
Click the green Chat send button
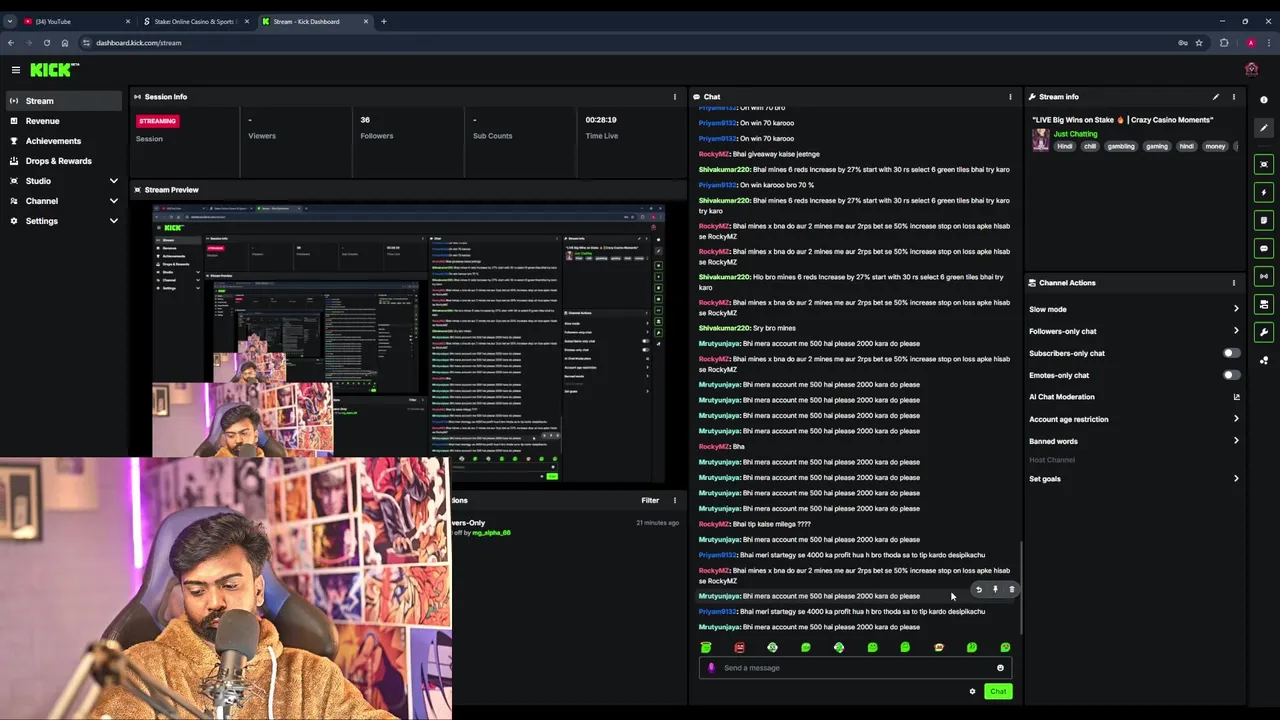coord(998,691)
